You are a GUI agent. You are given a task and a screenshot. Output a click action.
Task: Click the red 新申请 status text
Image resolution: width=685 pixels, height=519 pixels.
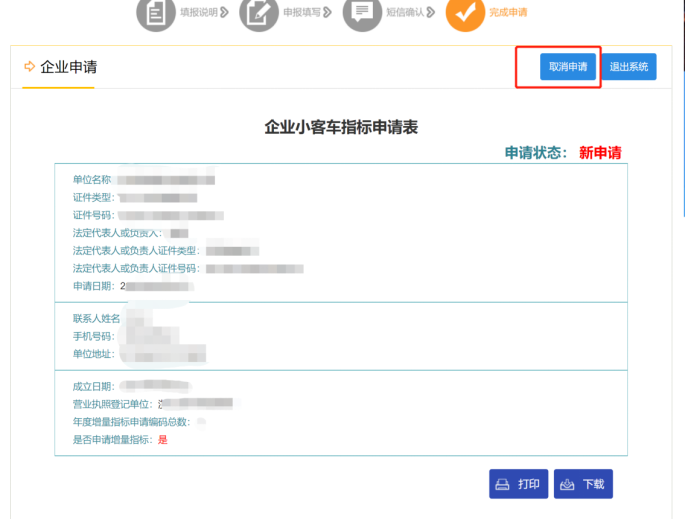600,153
